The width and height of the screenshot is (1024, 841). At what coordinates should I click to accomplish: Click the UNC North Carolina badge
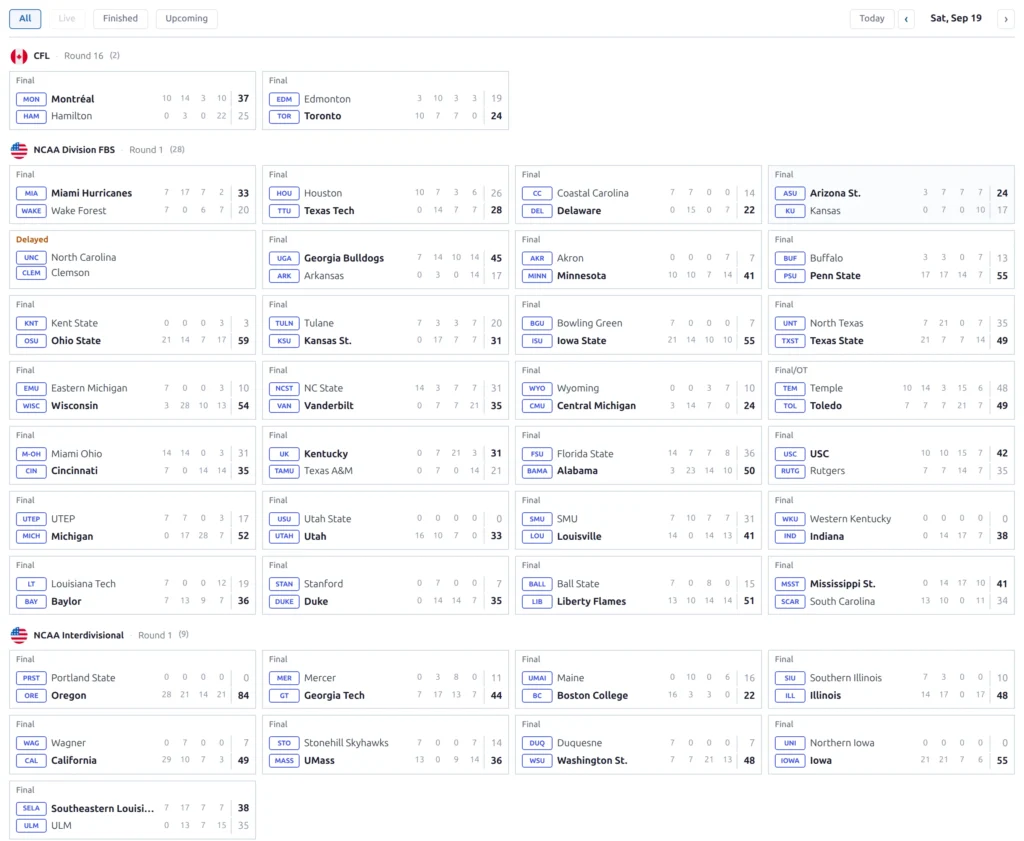31,257
